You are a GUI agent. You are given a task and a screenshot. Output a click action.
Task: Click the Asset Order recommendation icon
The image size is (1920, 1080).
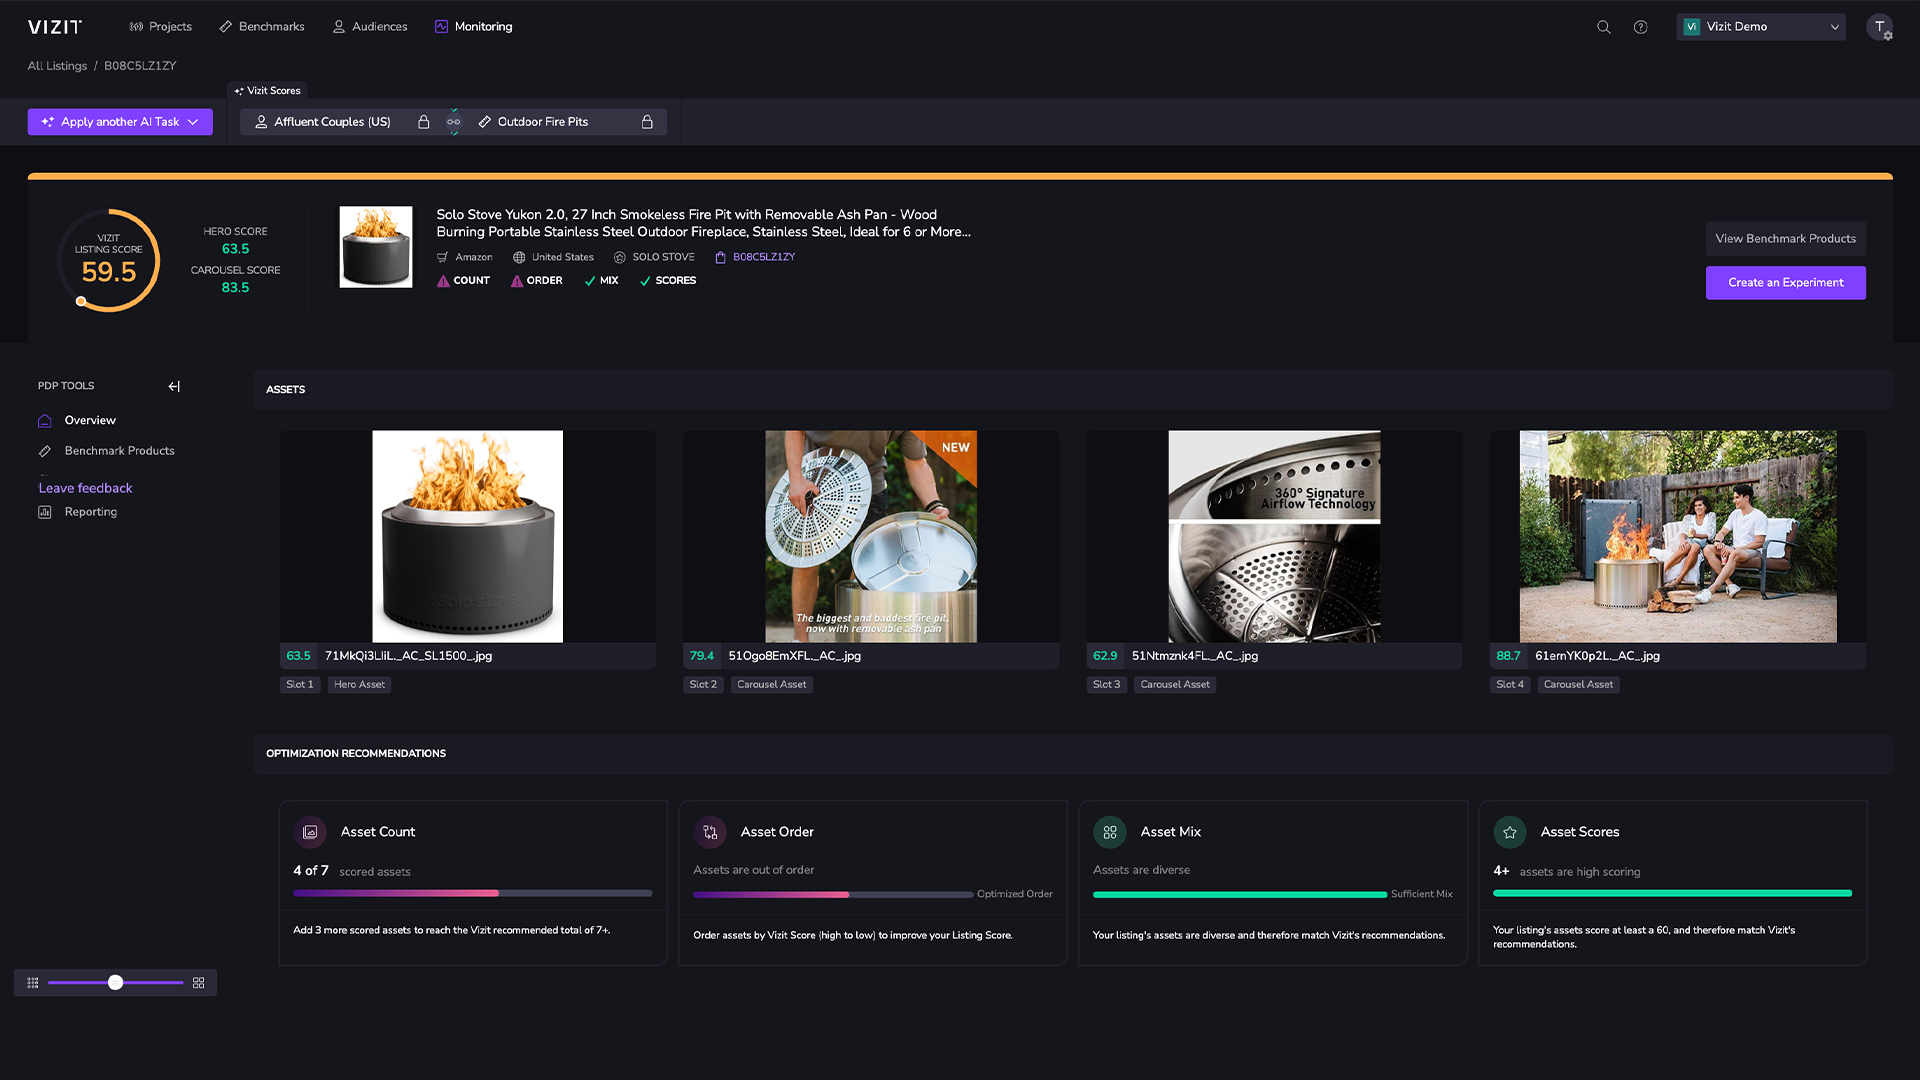pos(710,832)
